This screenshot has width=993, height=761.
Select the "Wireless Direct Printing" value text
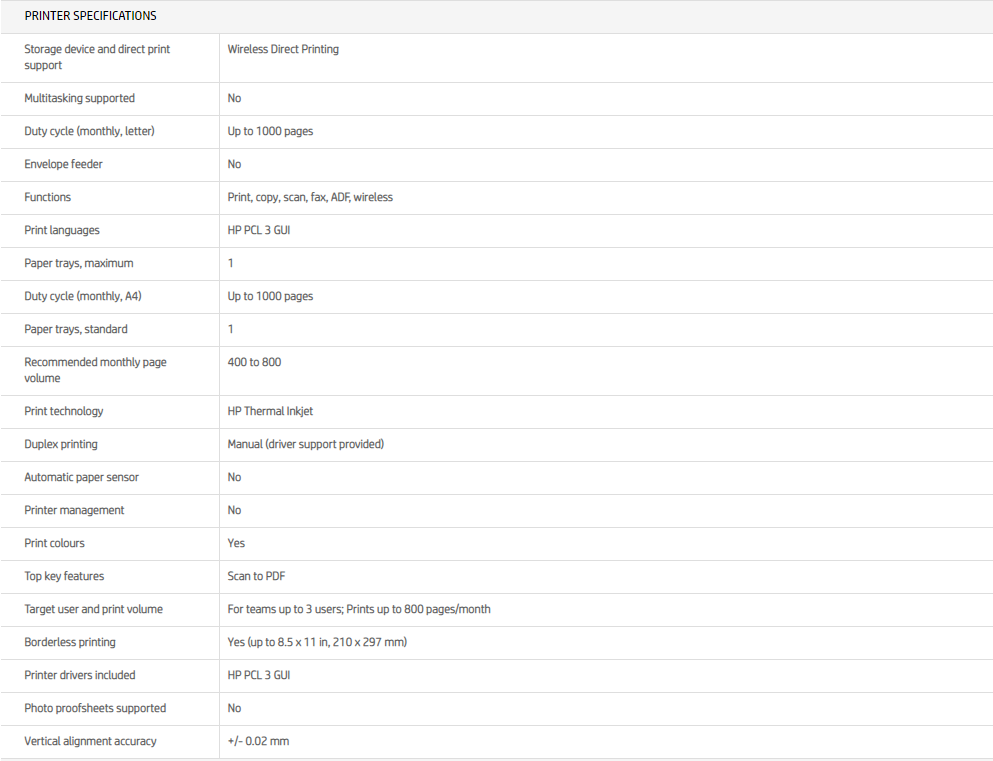[x=283, y=49]
